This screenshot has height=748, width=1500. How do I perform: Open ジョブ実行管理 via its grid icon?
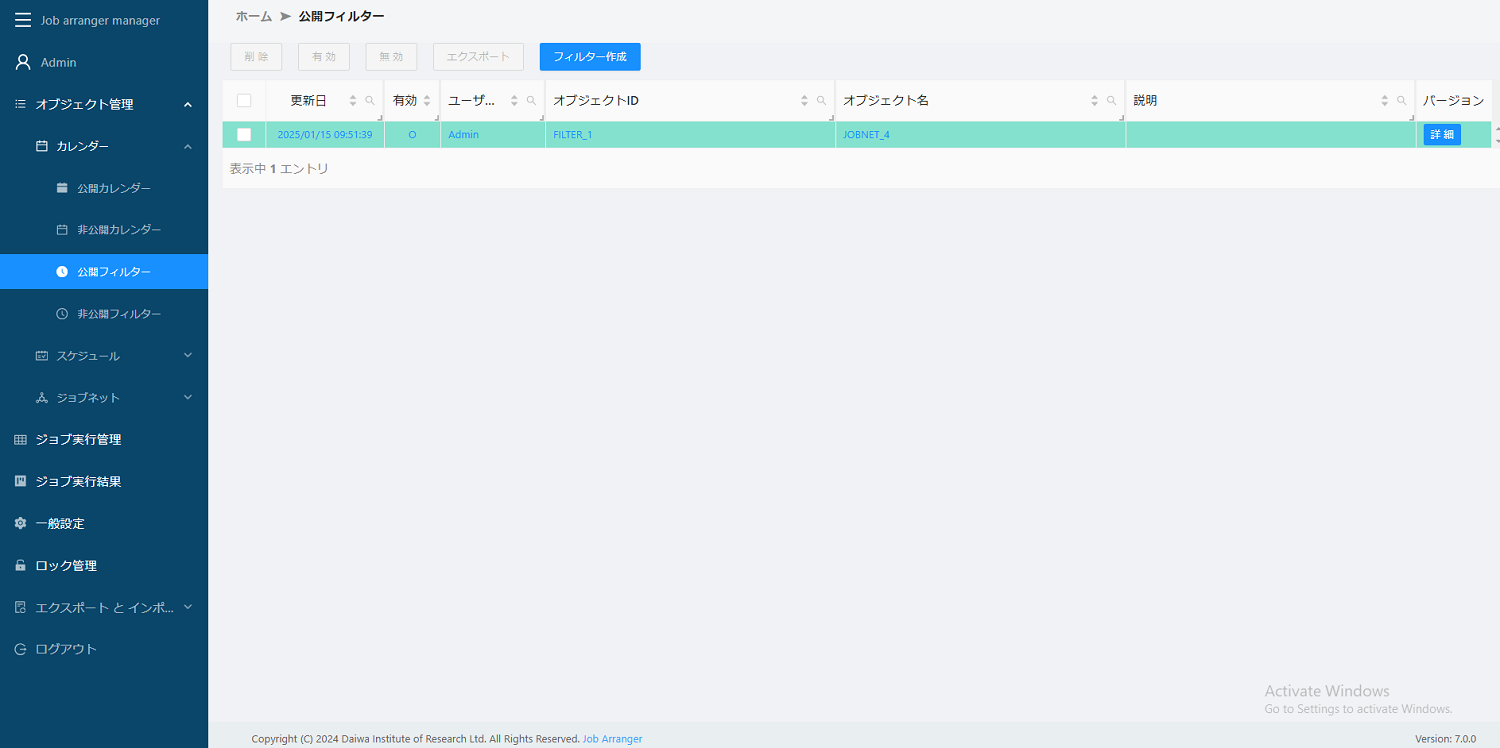(x=19, y=439)
